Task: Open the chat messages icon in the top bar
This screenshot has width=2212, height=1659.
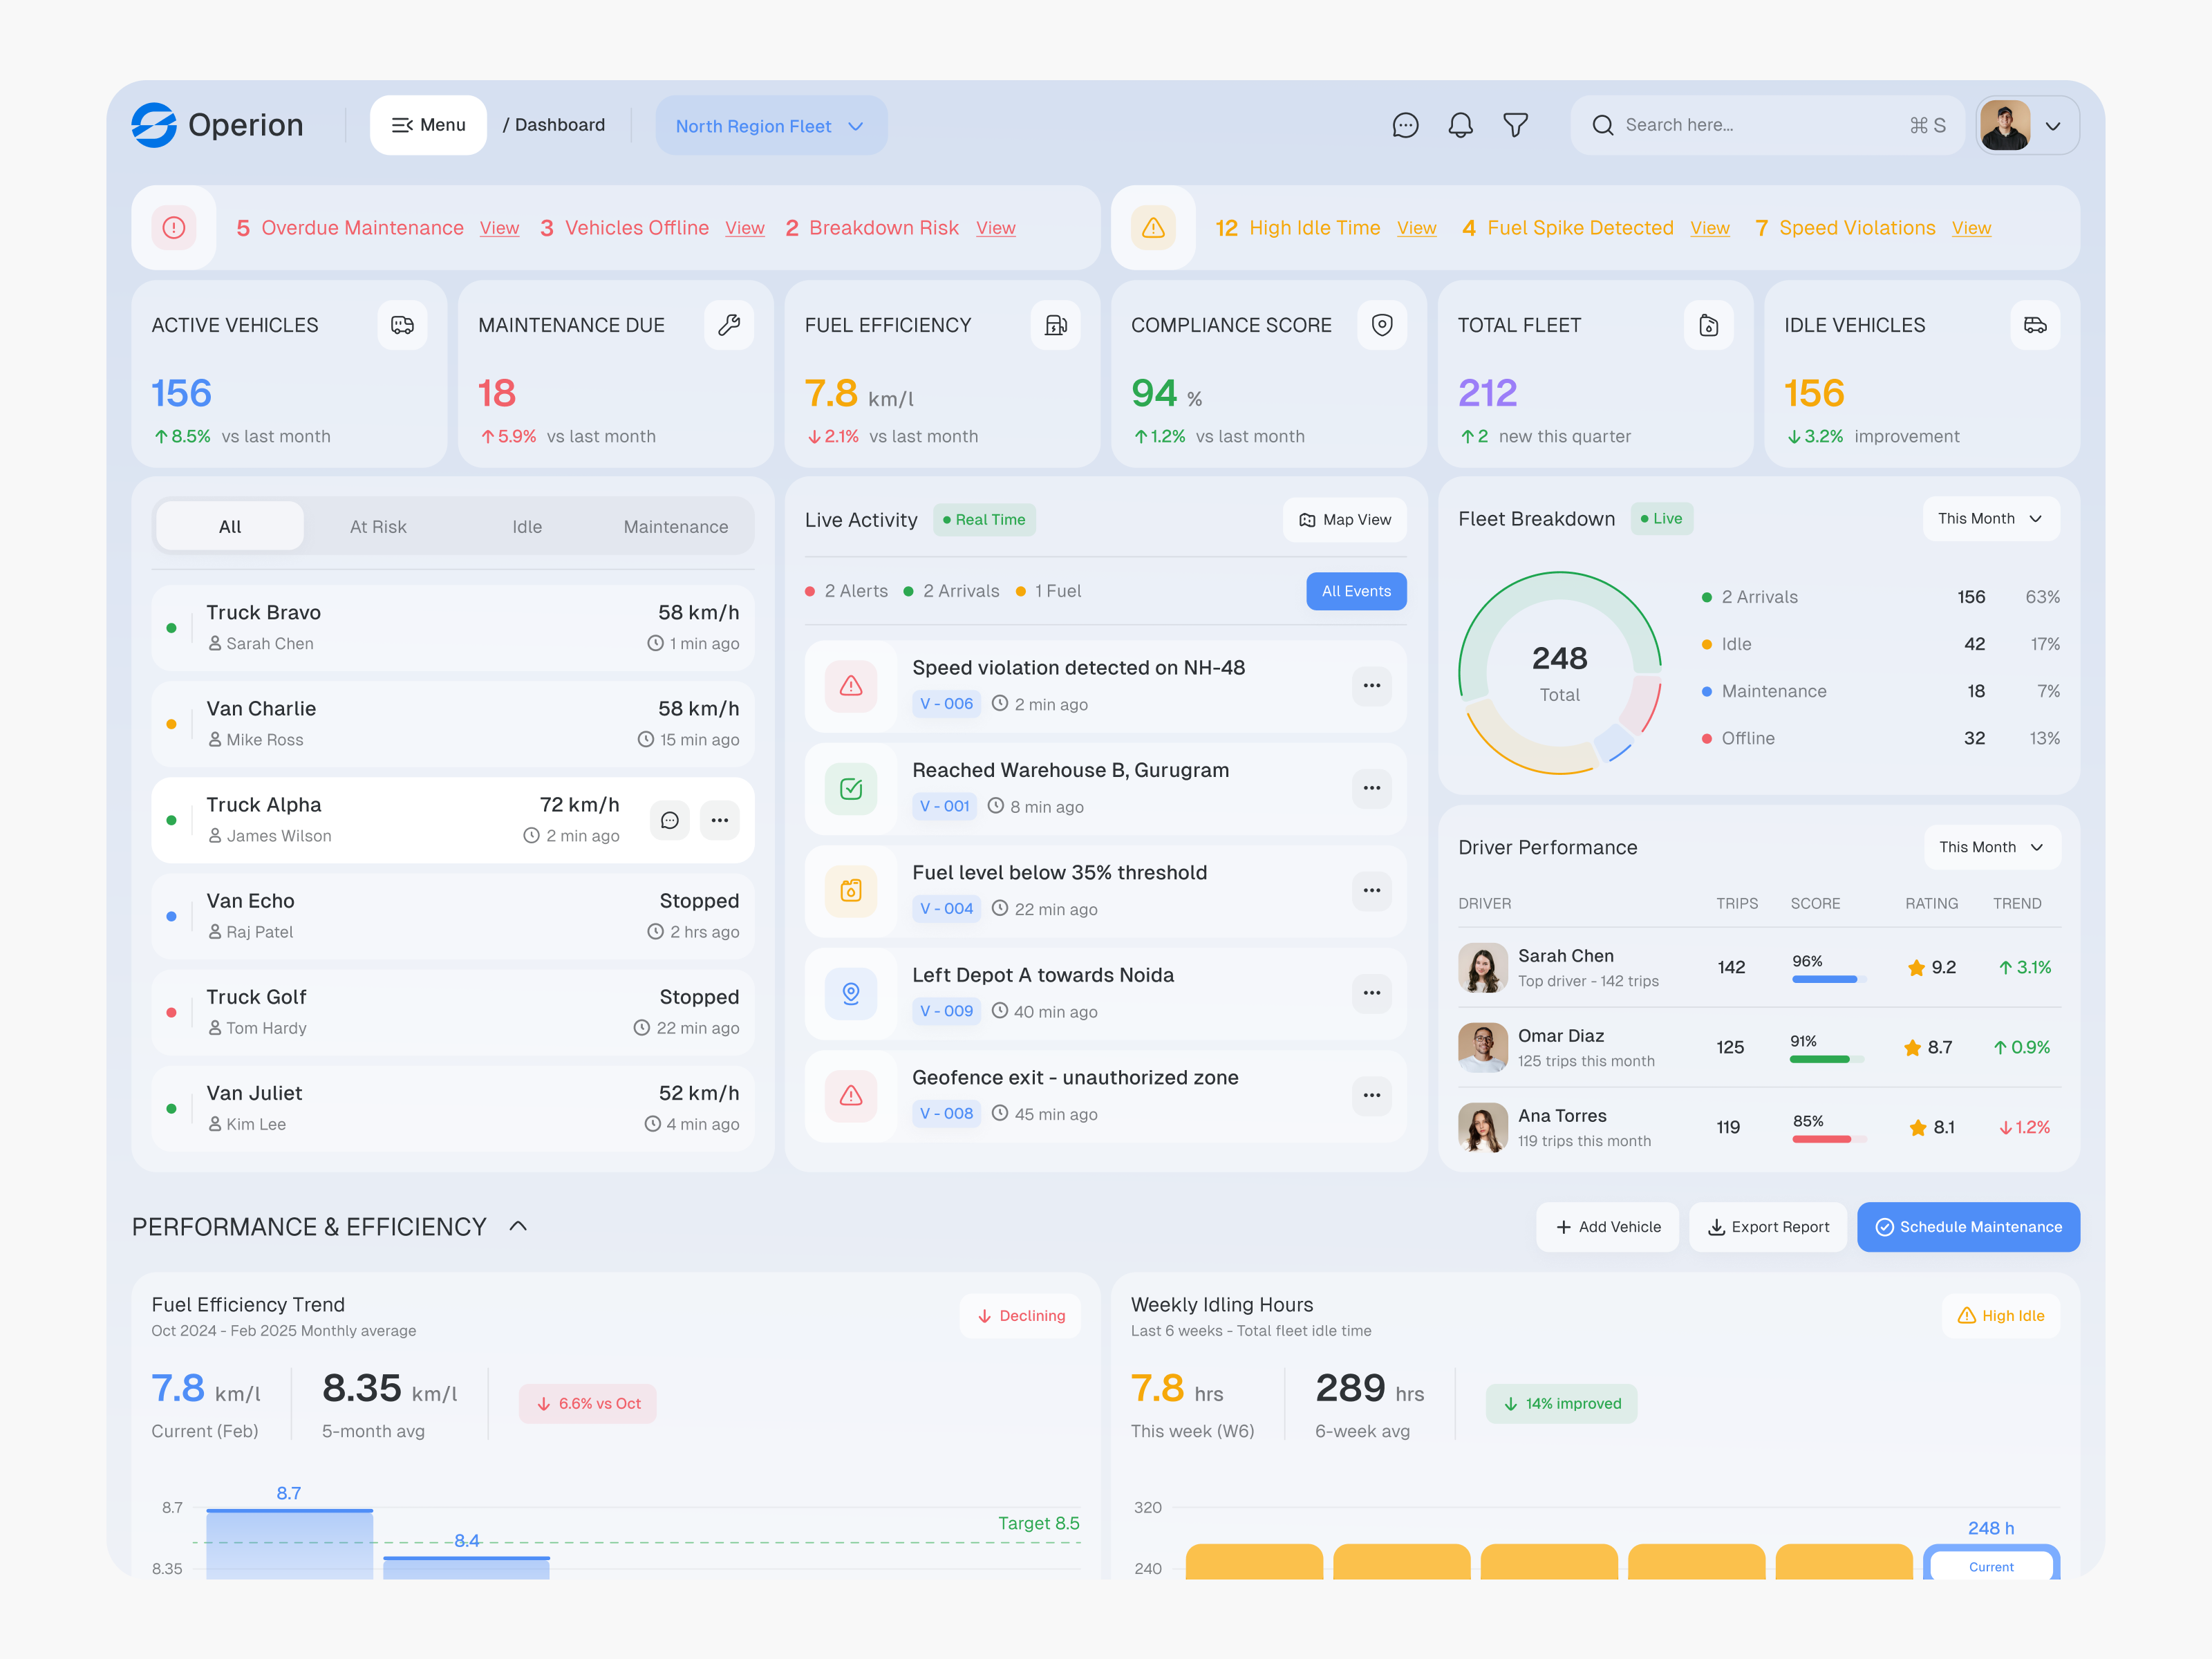Action: 1405,125
